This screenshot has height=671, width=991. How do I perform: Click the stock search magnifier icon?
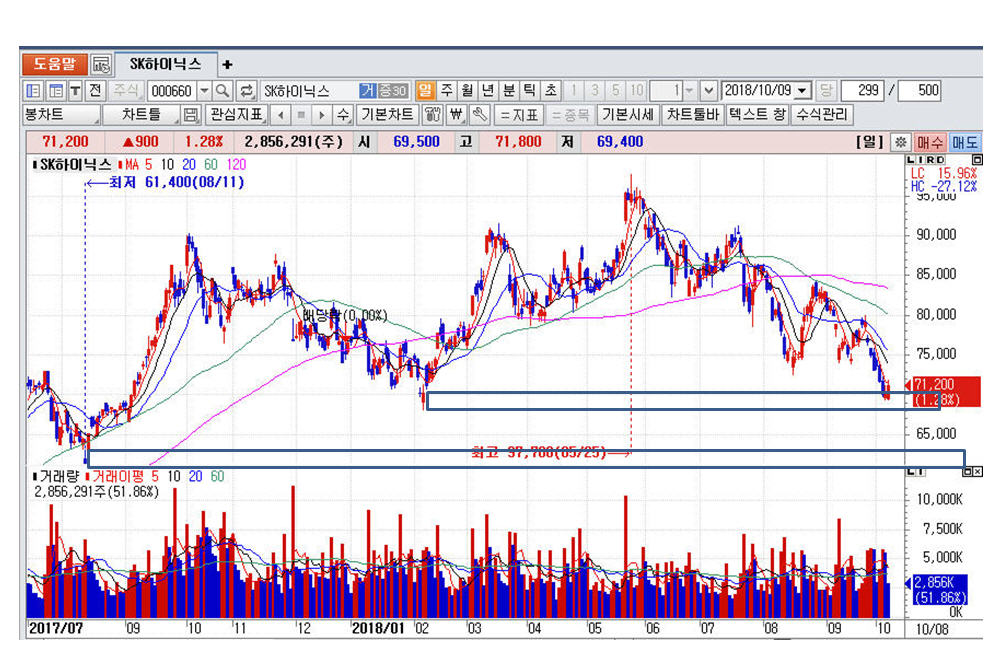tap(222, 90)
